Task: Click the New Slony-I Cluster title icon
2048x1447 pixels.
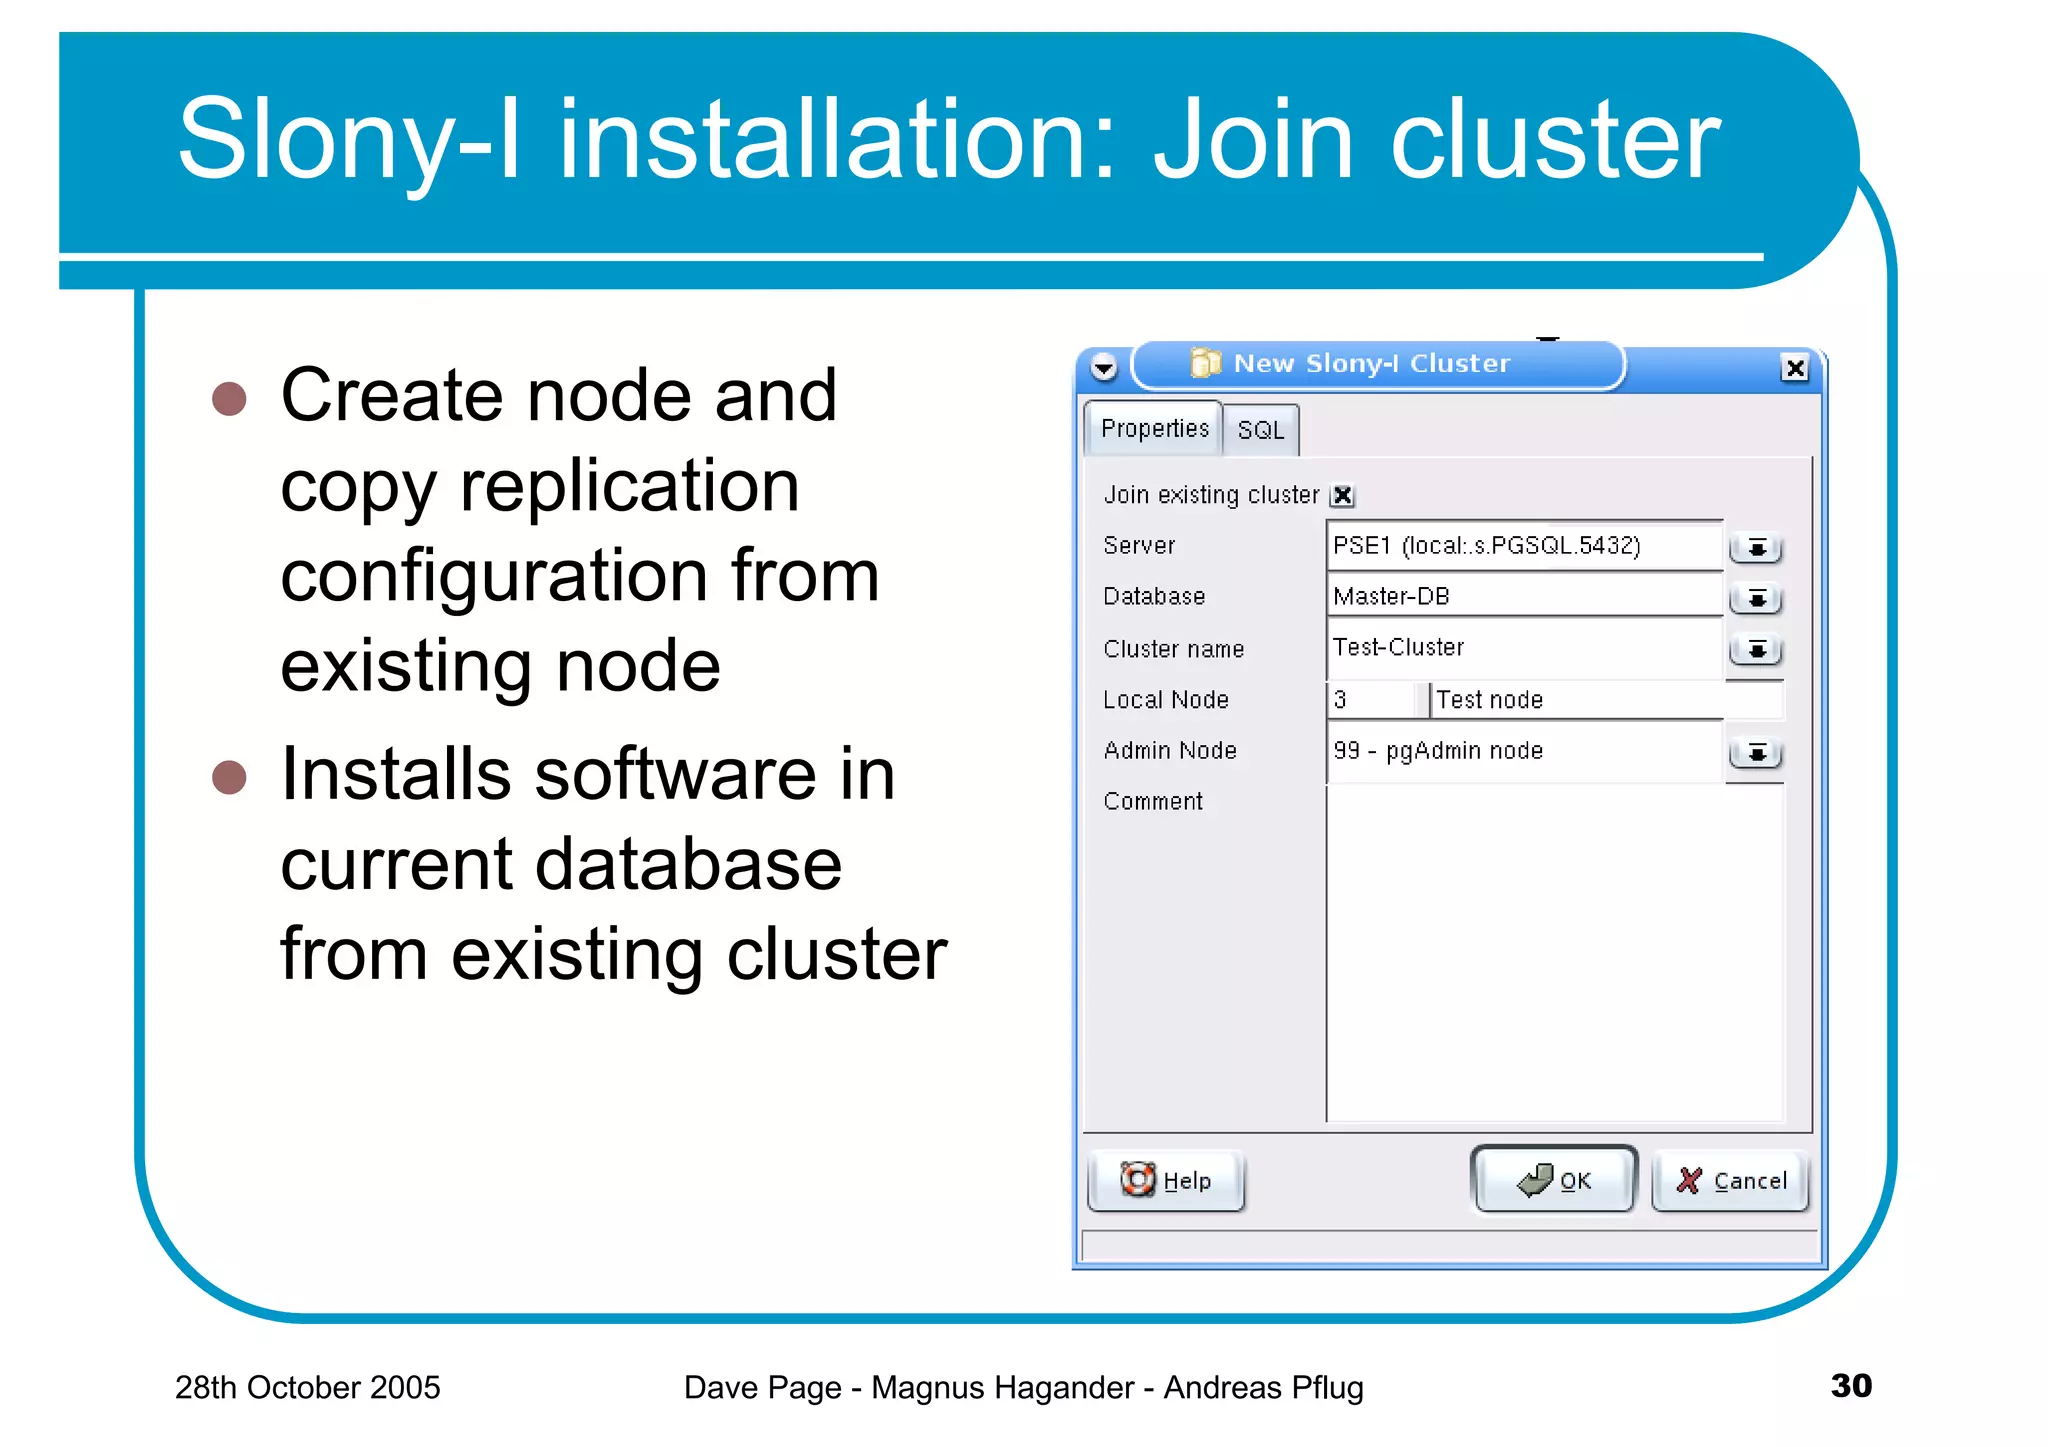Action: pyautogui.click(x=1206, y=363)
